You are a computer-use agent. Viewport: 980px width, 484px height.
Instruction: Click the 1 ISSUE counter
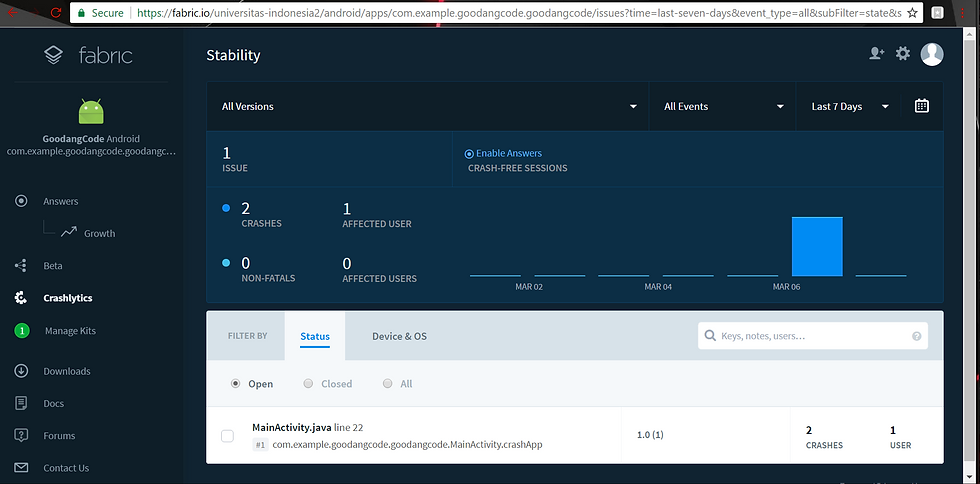[235, 159]
